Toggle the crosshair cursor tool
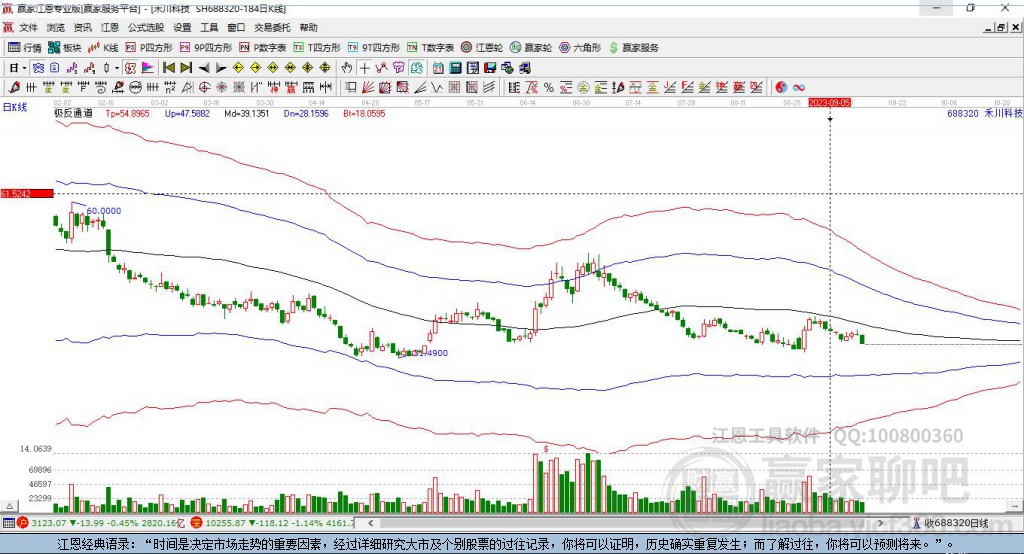Viewport: 1024px width, 554px height. pos(364,68)
